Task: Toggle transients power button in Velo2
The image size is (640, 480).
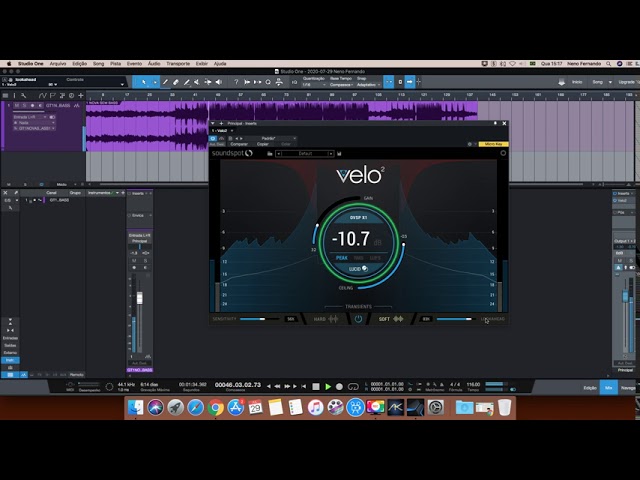Action: pyautogui.click(x=358, y=319)
